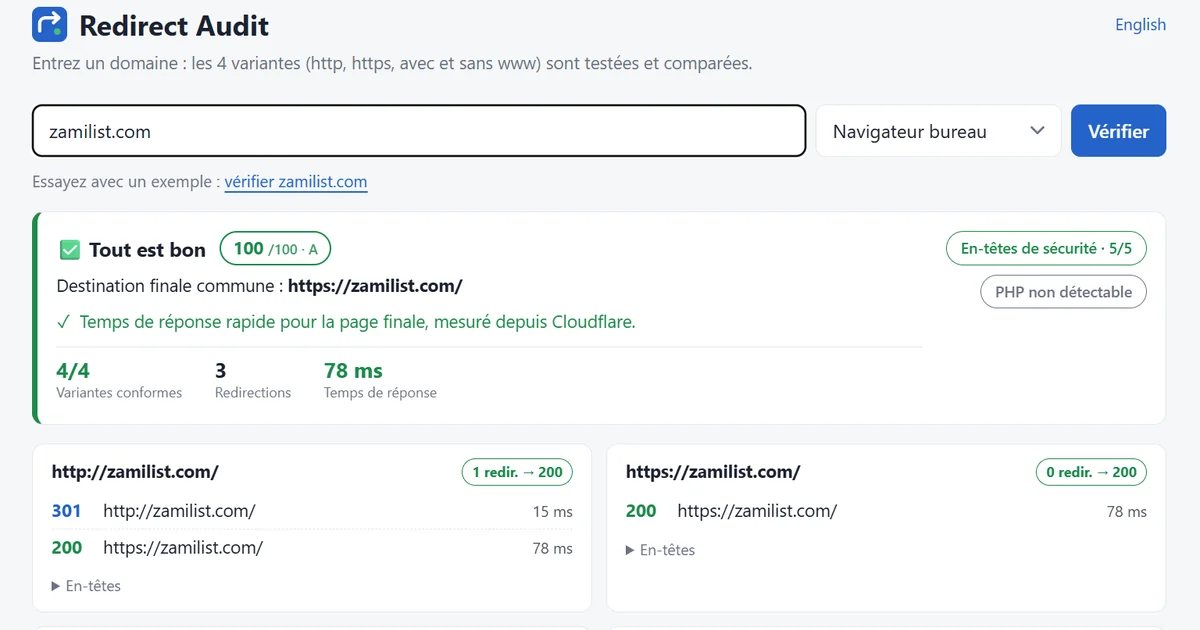This screenshot has width=1200, height=630.
Task: Select the common final destination URL https://zamilist.com/
Action: click(375, 286)
